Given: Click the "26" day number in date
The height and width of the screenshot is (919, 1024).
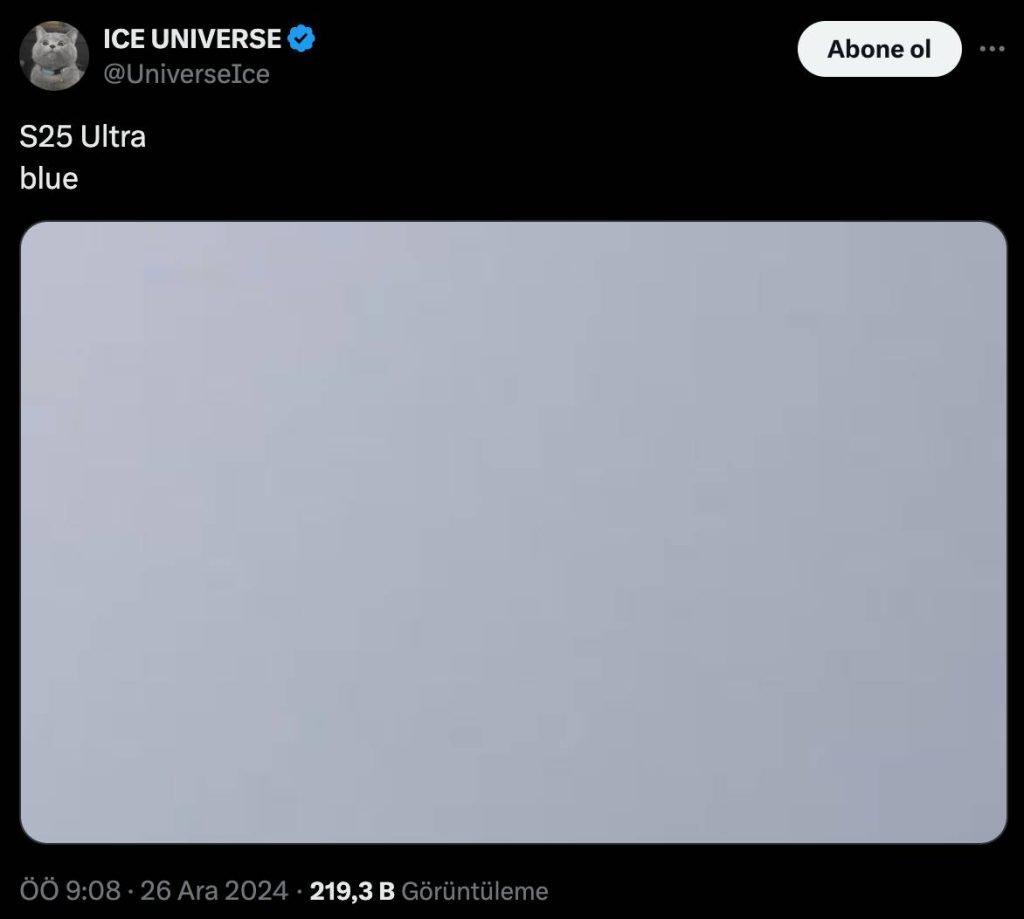Looking at the screenshot, I should pos(155,891).
